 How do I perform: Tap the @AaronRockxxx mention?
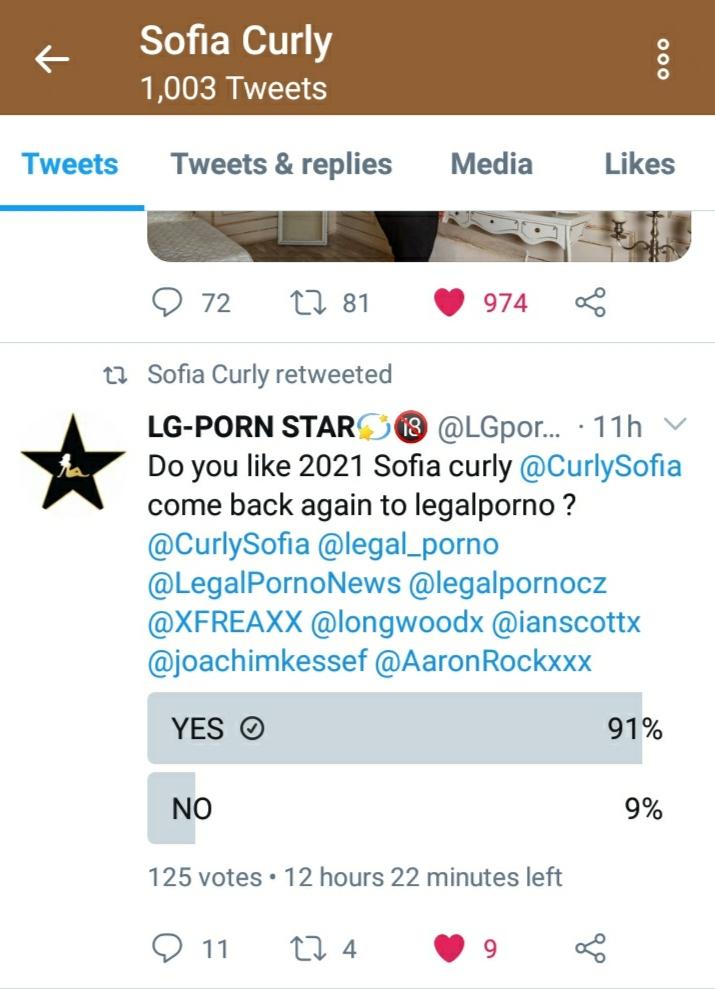tap(483, 661)
